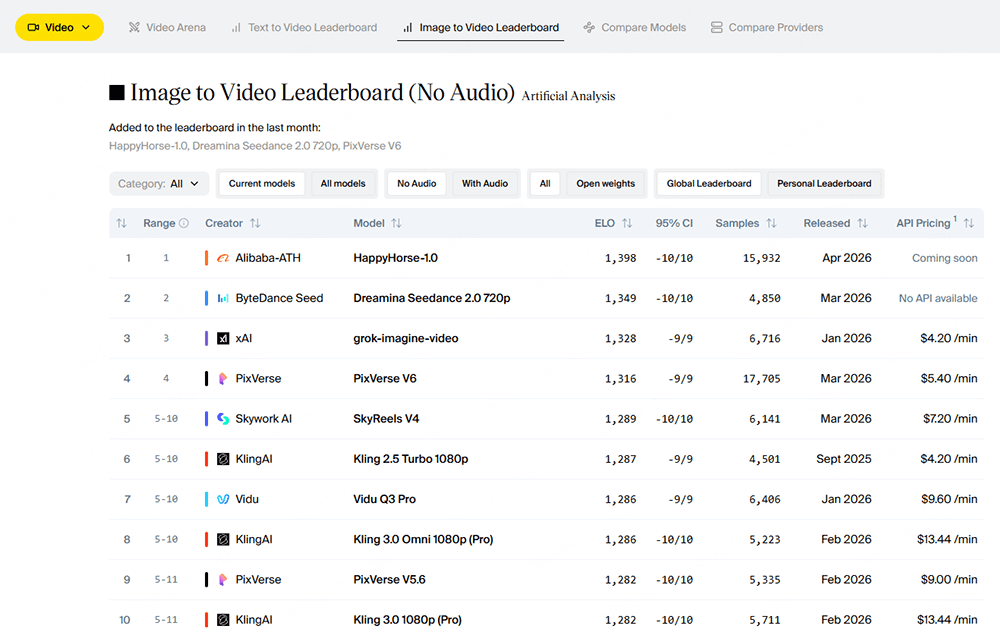Click the Vidu logo icon

coord(223,499)
